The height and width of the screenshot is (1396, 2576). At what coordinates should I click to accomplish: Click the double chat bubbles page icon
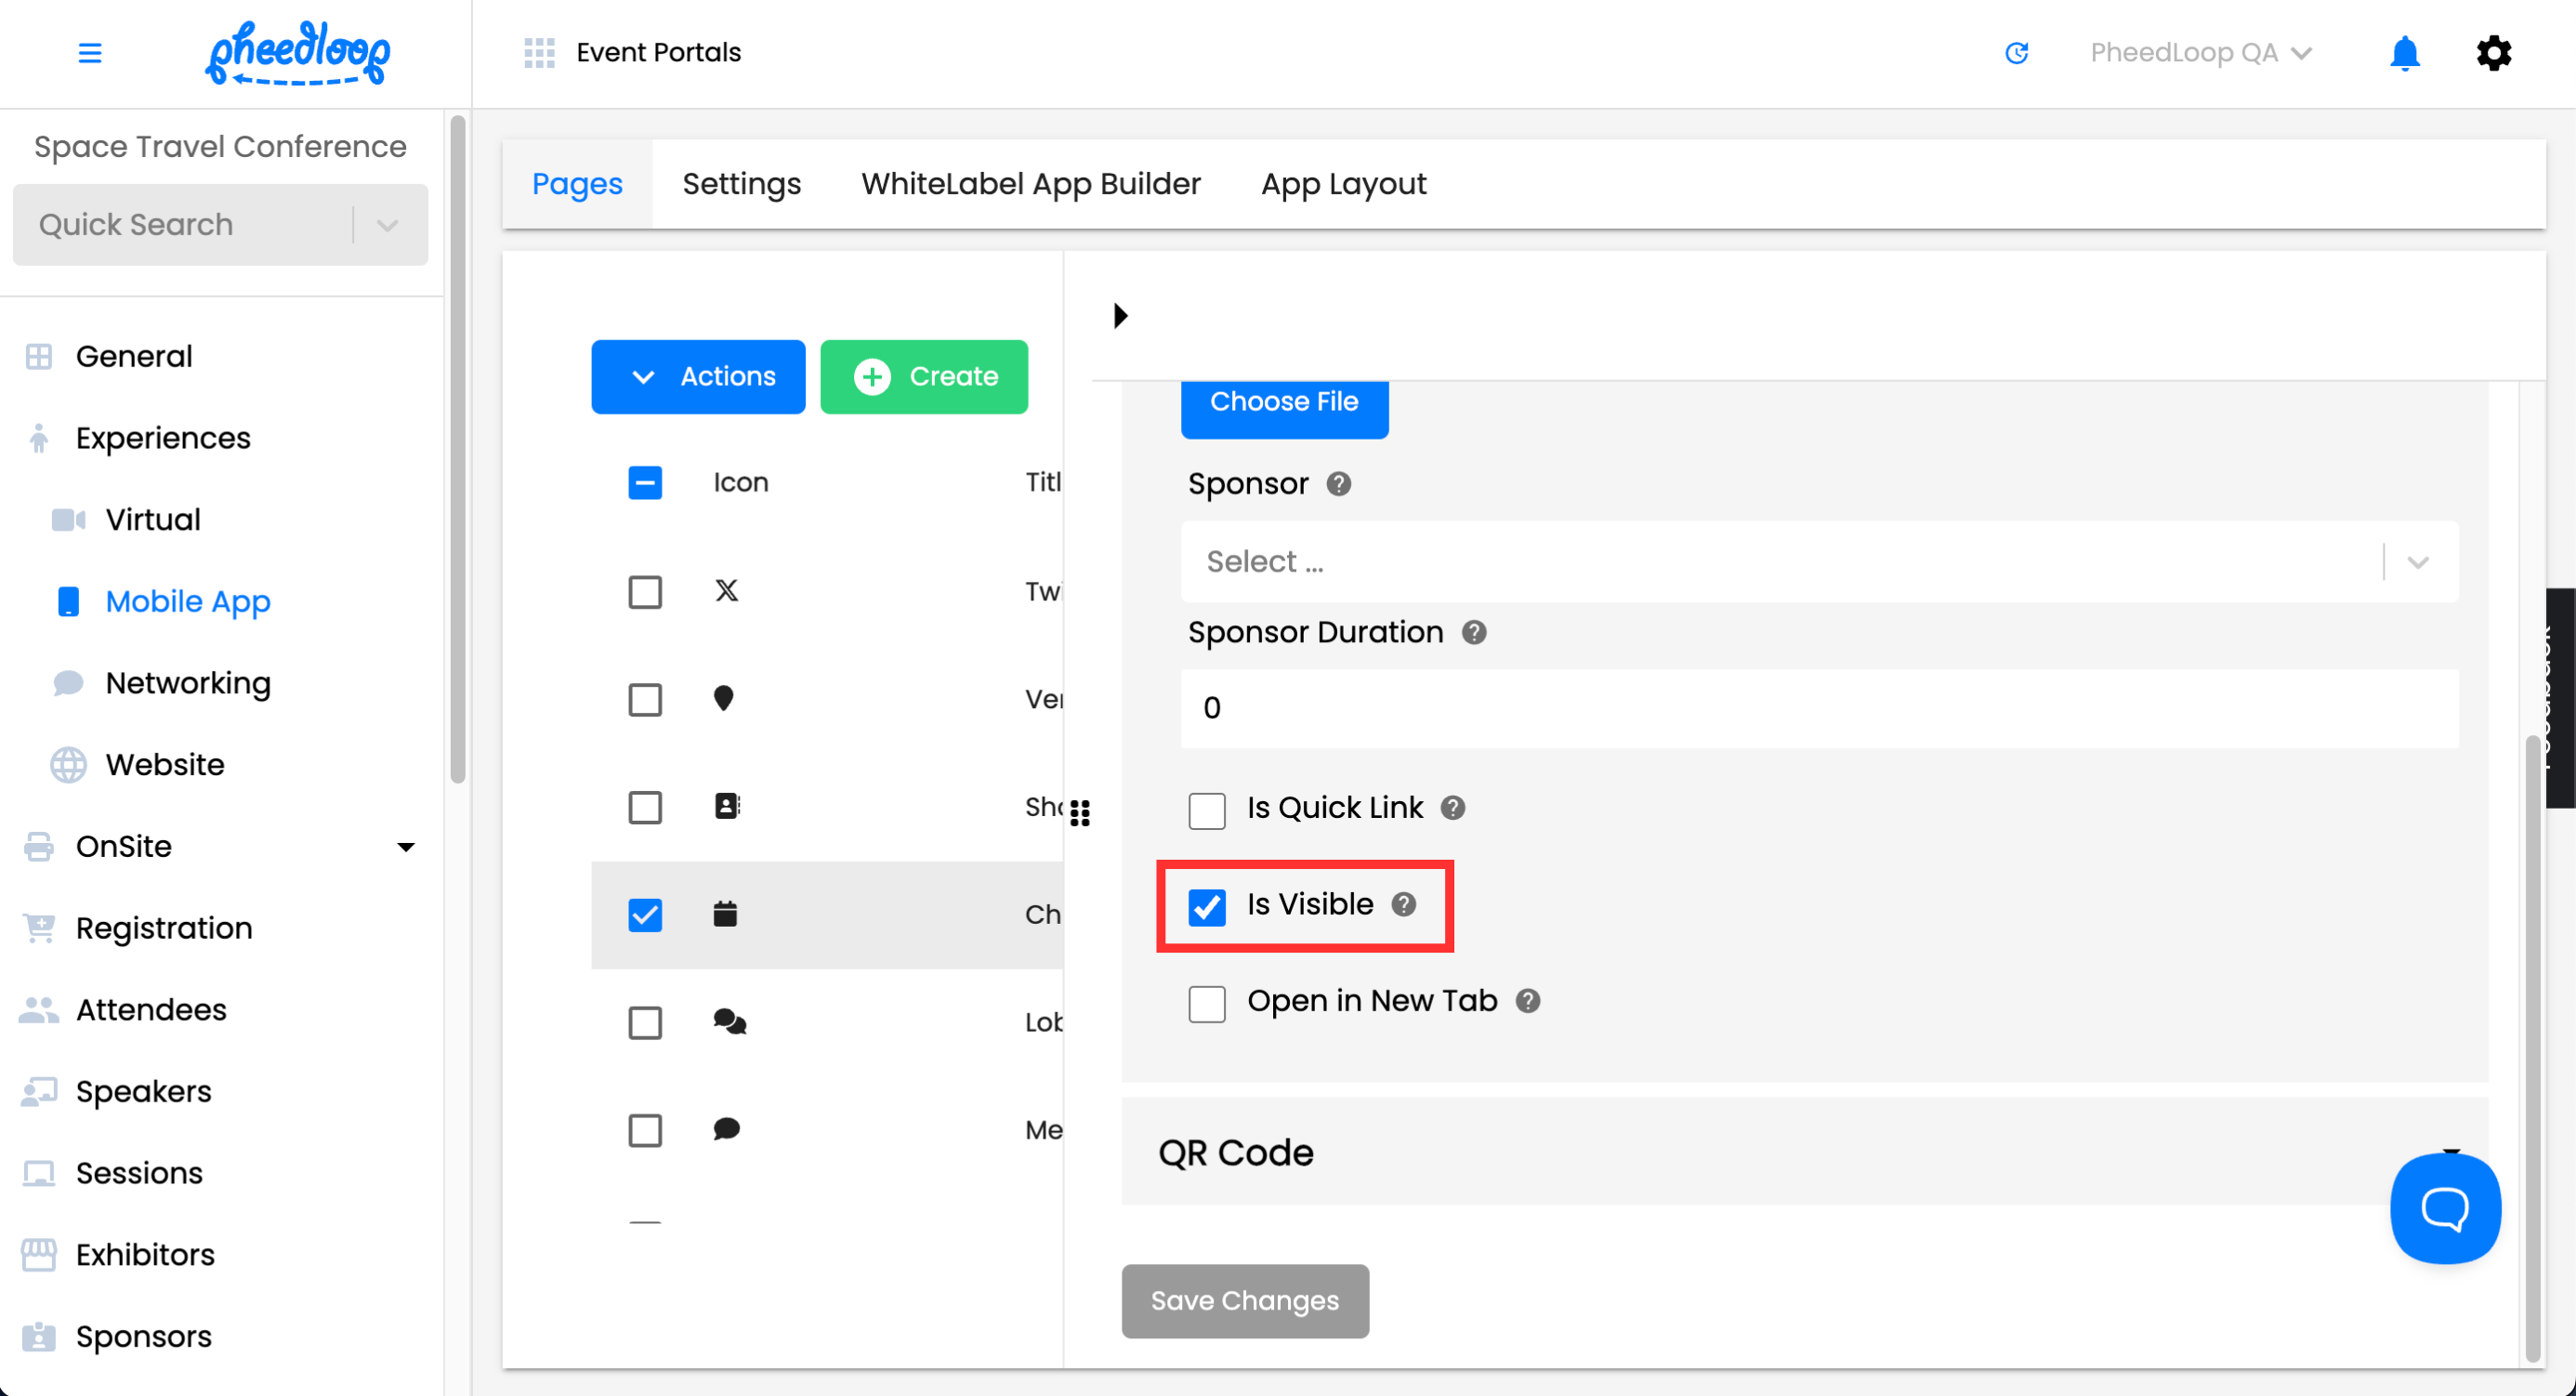click(730, 1022)
